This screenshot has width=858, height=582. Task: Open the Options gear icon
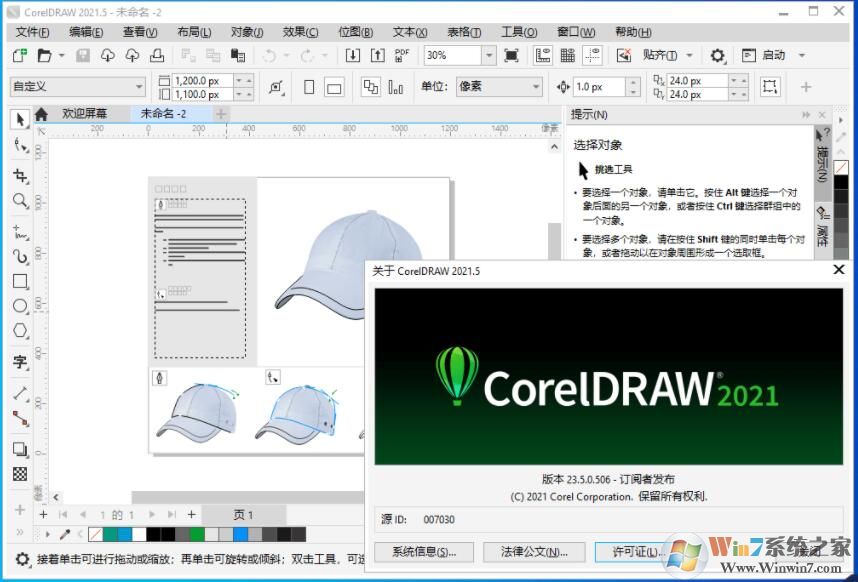(x=718, y=55)
